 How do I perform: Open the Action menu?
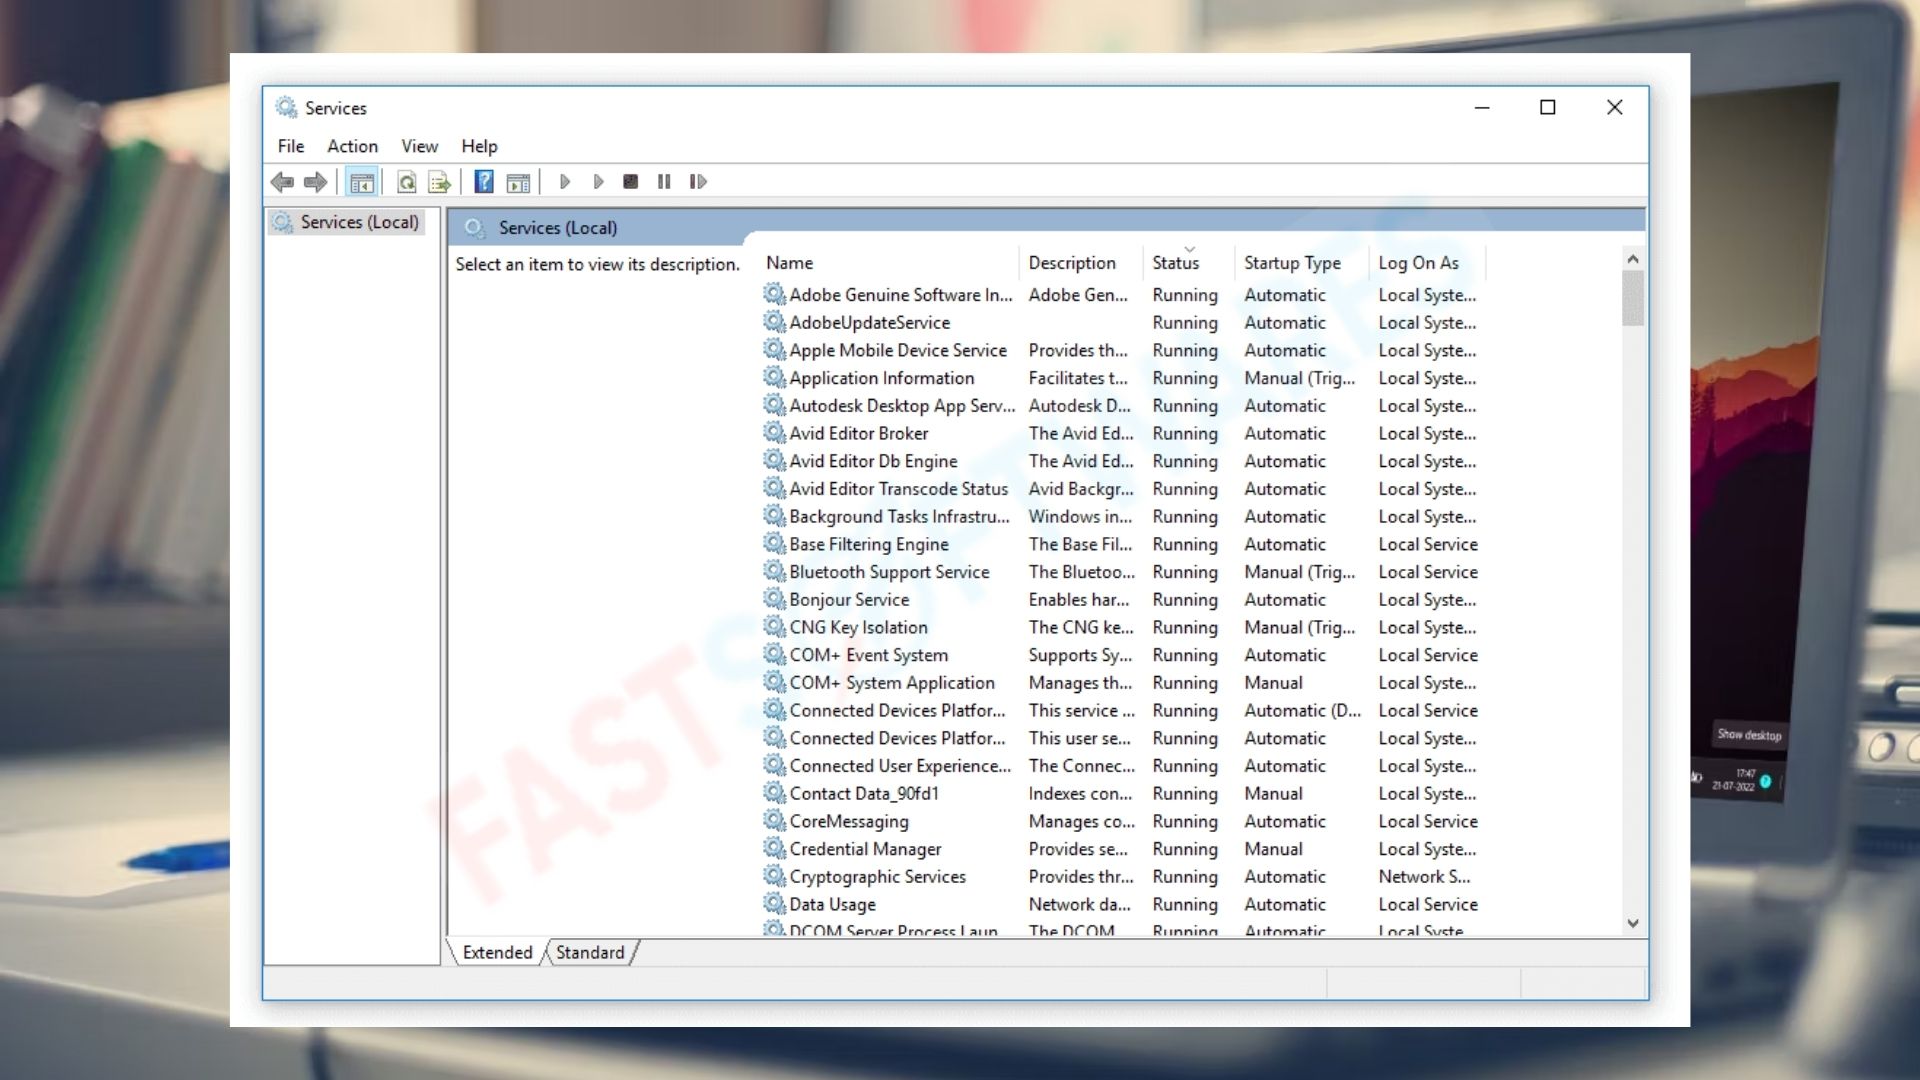[352, 146]
